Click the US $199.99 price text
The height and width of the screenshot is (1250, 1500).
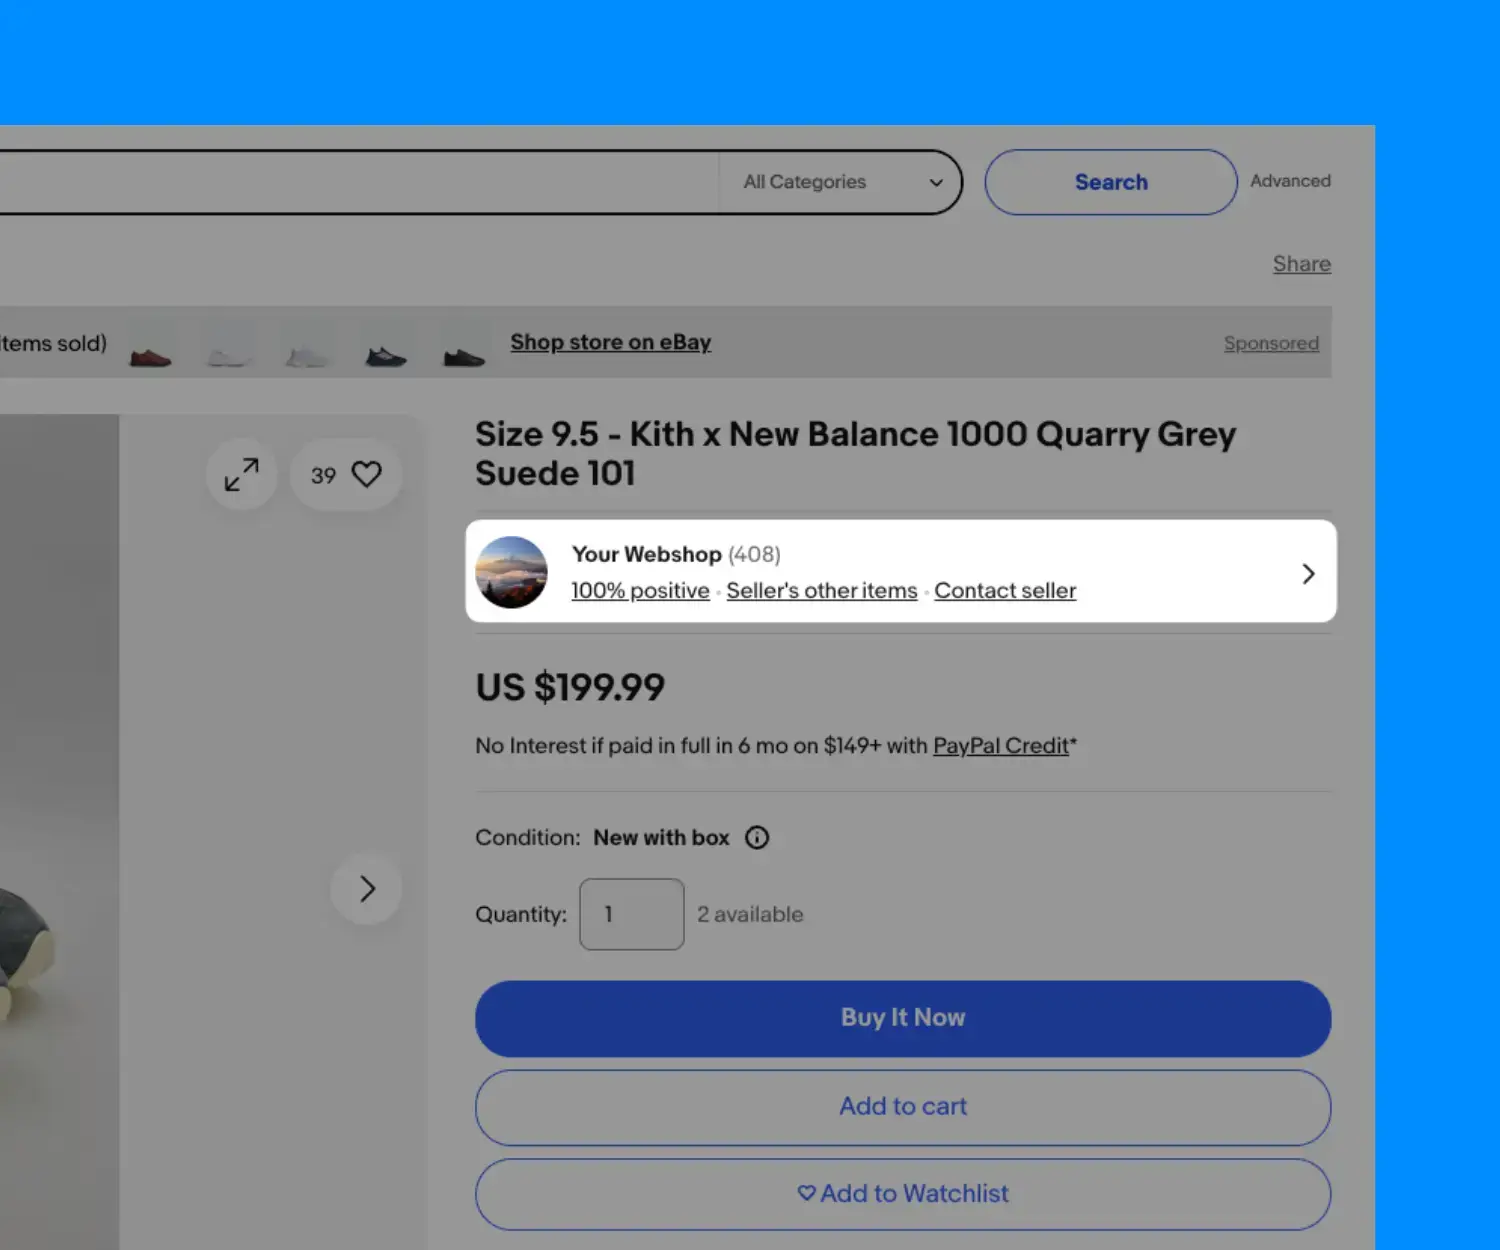click(x=570, y=687)
